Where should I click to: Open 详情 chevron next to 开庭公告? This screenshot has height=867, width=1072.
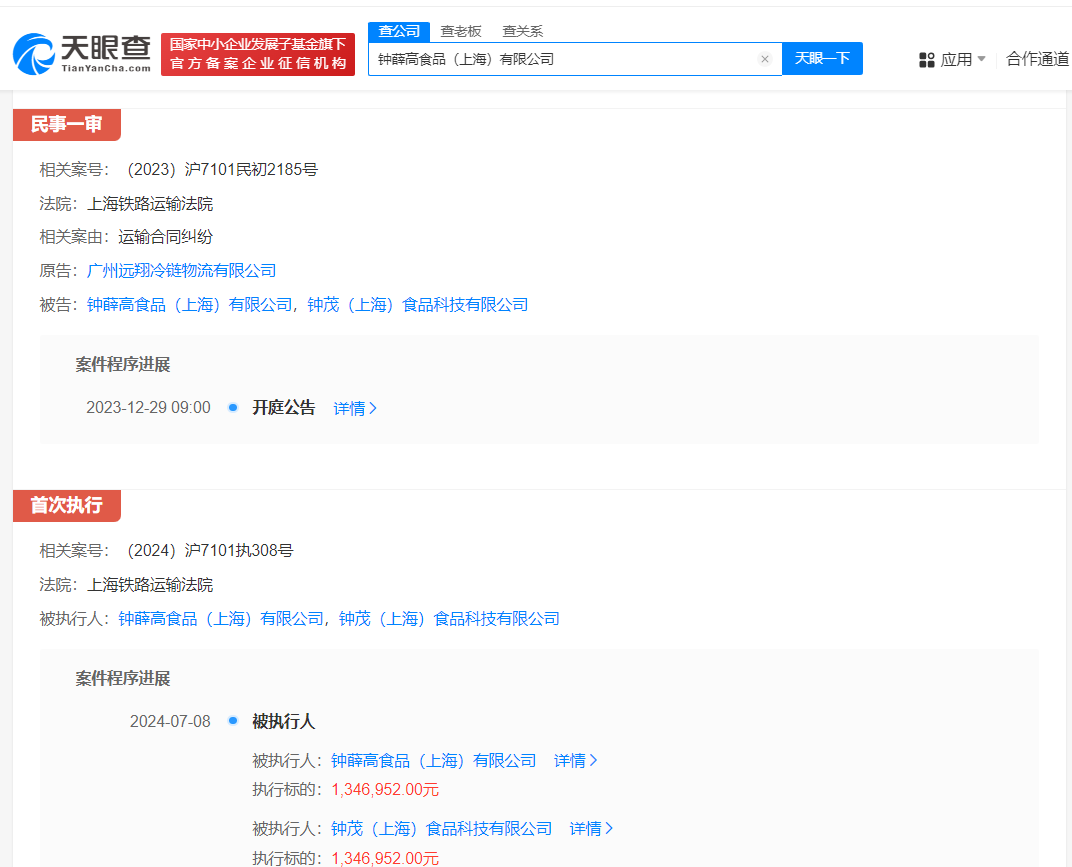tap(355, 408)
